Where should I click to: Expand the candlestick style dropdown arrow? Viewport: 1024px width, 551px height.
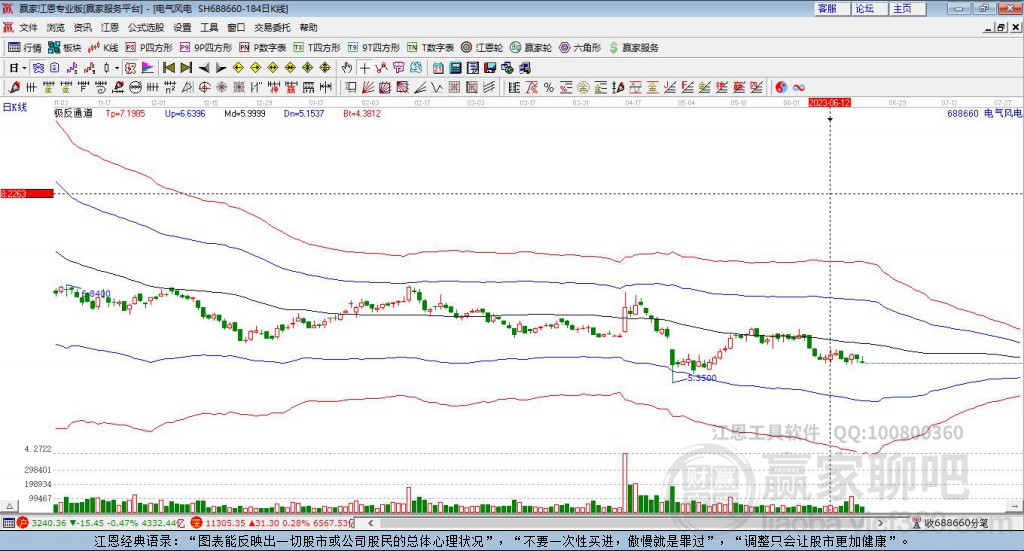pos(117,68)
